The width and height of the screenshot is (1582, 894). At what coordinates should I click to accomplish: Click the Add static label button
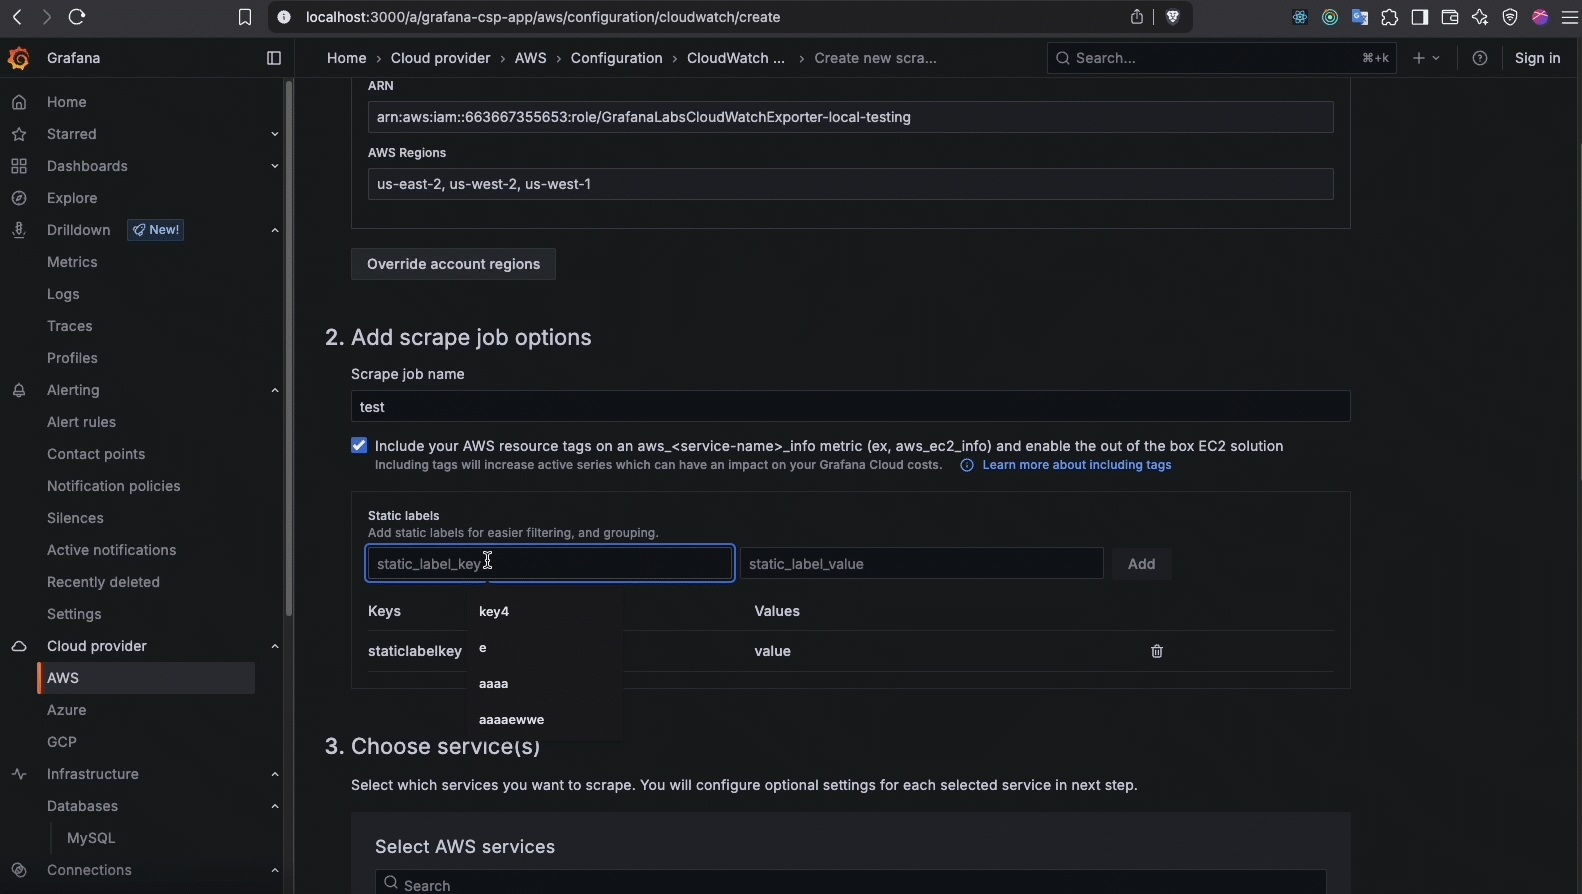[1141, 564]
